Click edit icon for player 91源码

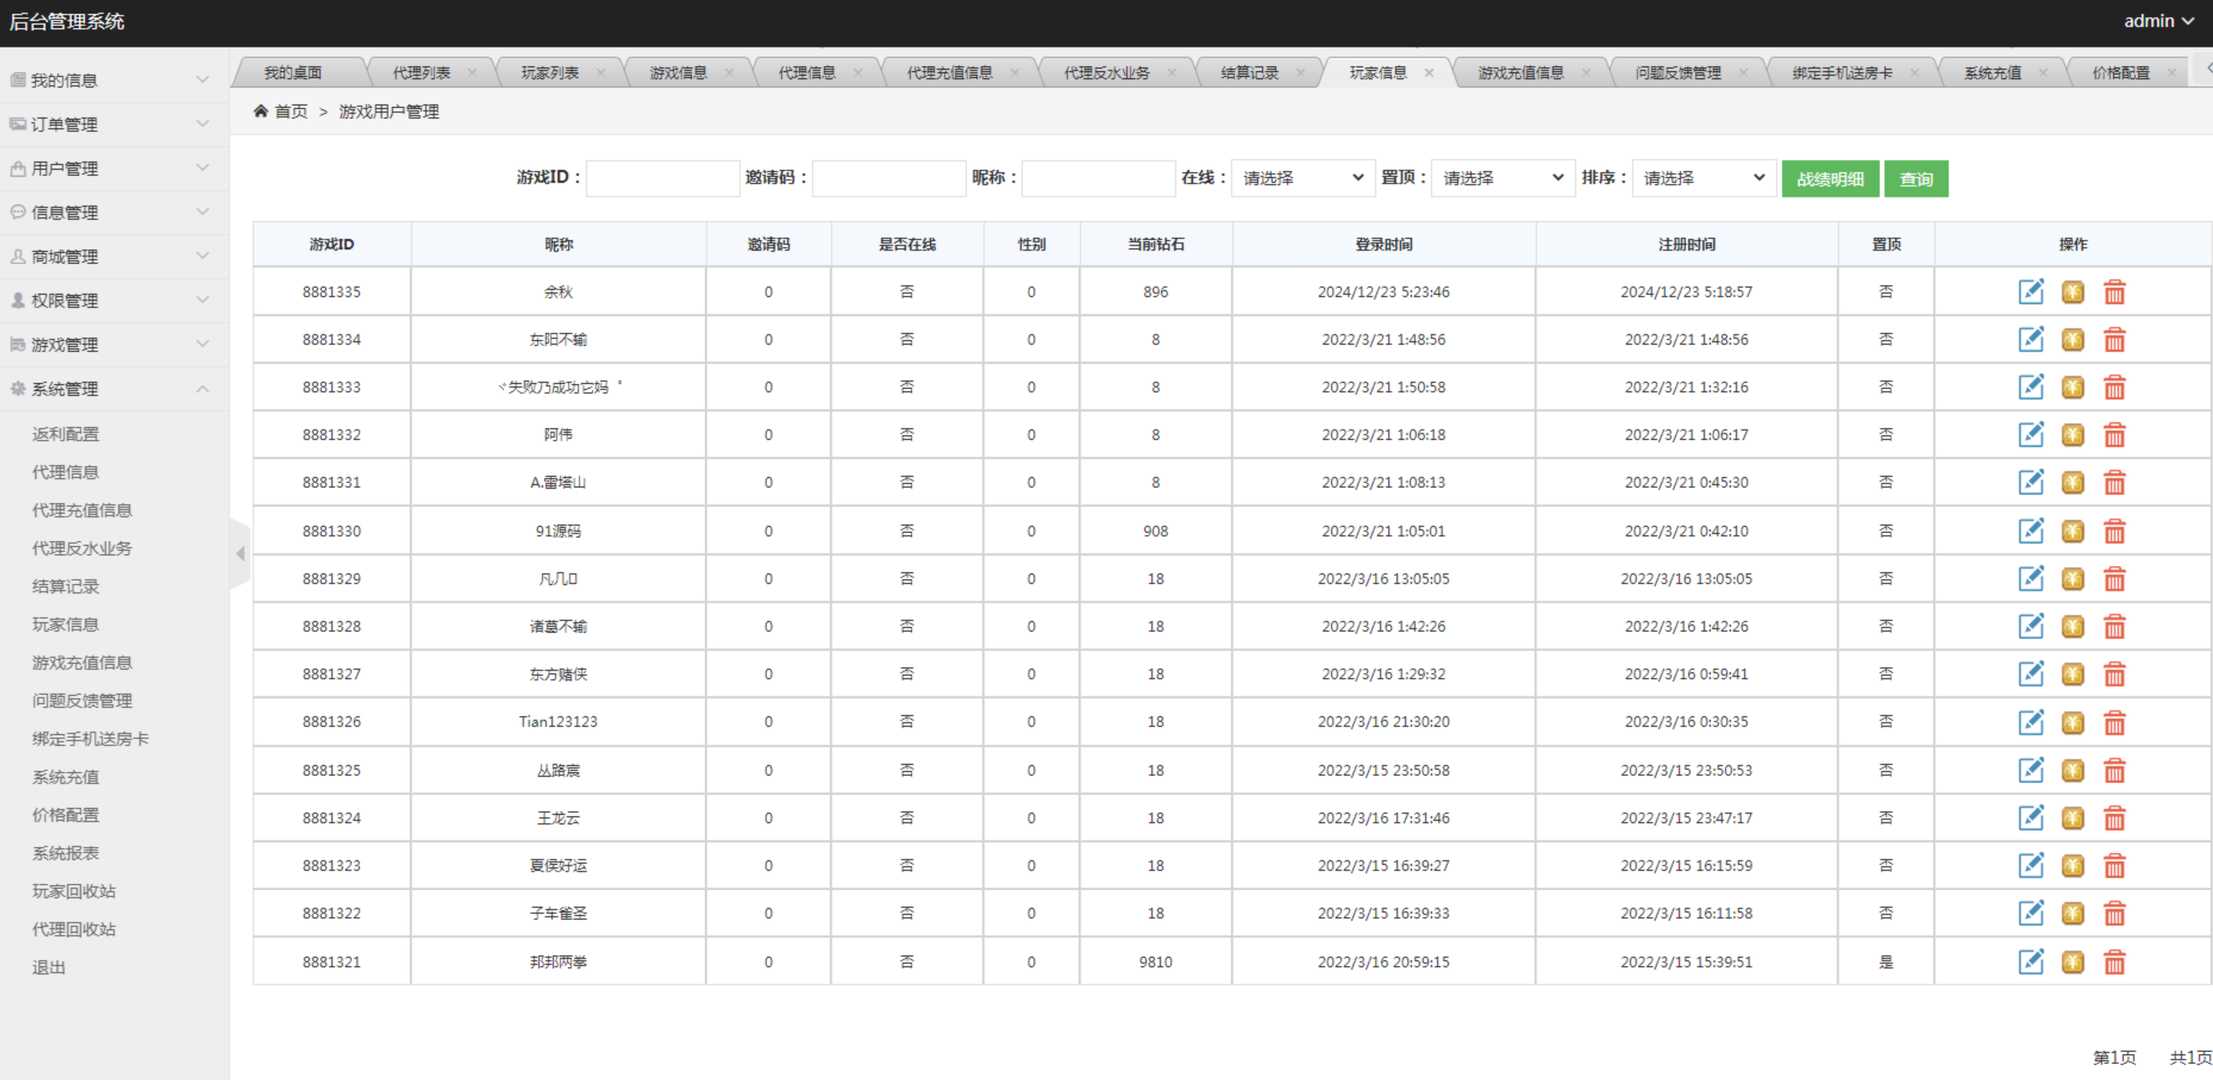[x=2030, y=531]
